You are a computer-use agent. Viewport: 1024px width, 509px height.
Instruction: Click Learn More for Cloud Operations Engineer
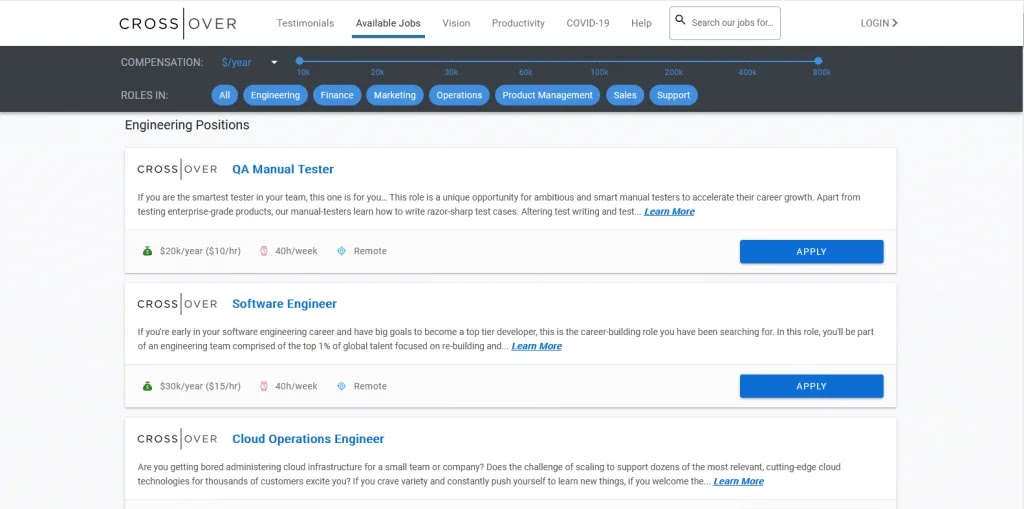coord(739,482)
